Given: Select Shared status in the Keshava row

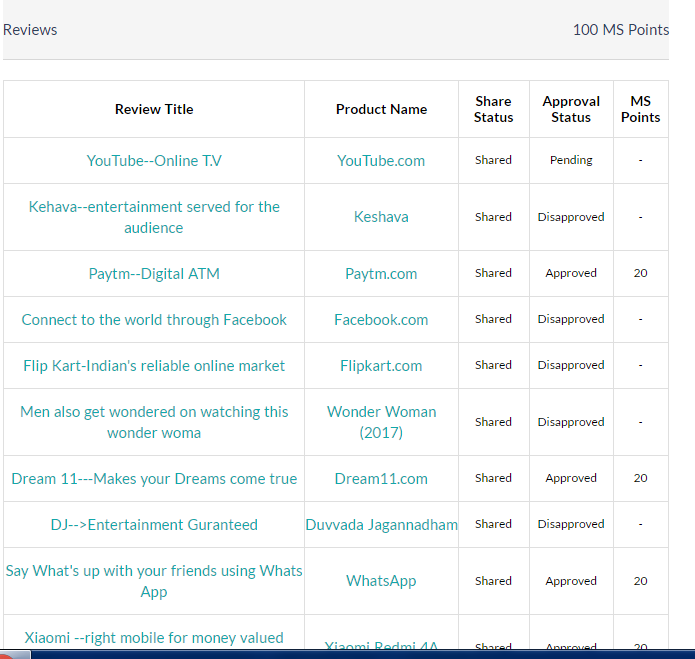Looking at the screenshot, I should (x=493, y=217).
